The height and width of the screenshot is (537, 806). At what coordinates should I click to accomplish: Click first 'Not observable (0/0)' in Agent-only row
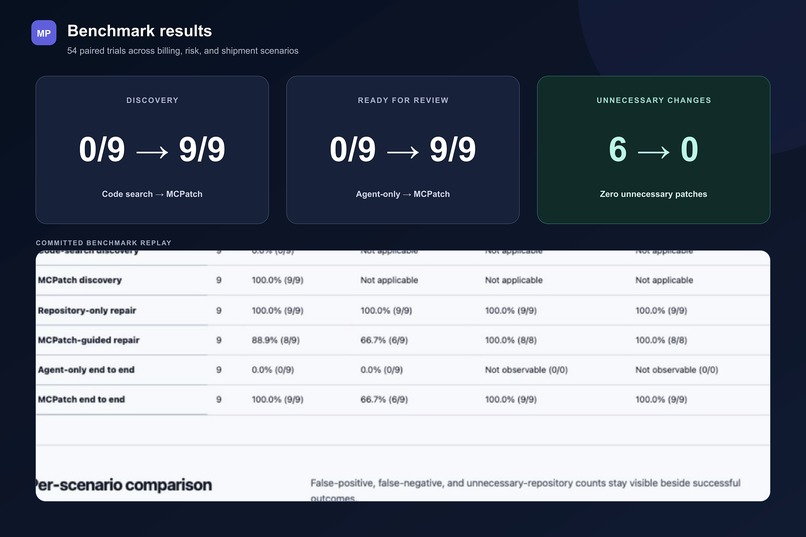(526, 369)
